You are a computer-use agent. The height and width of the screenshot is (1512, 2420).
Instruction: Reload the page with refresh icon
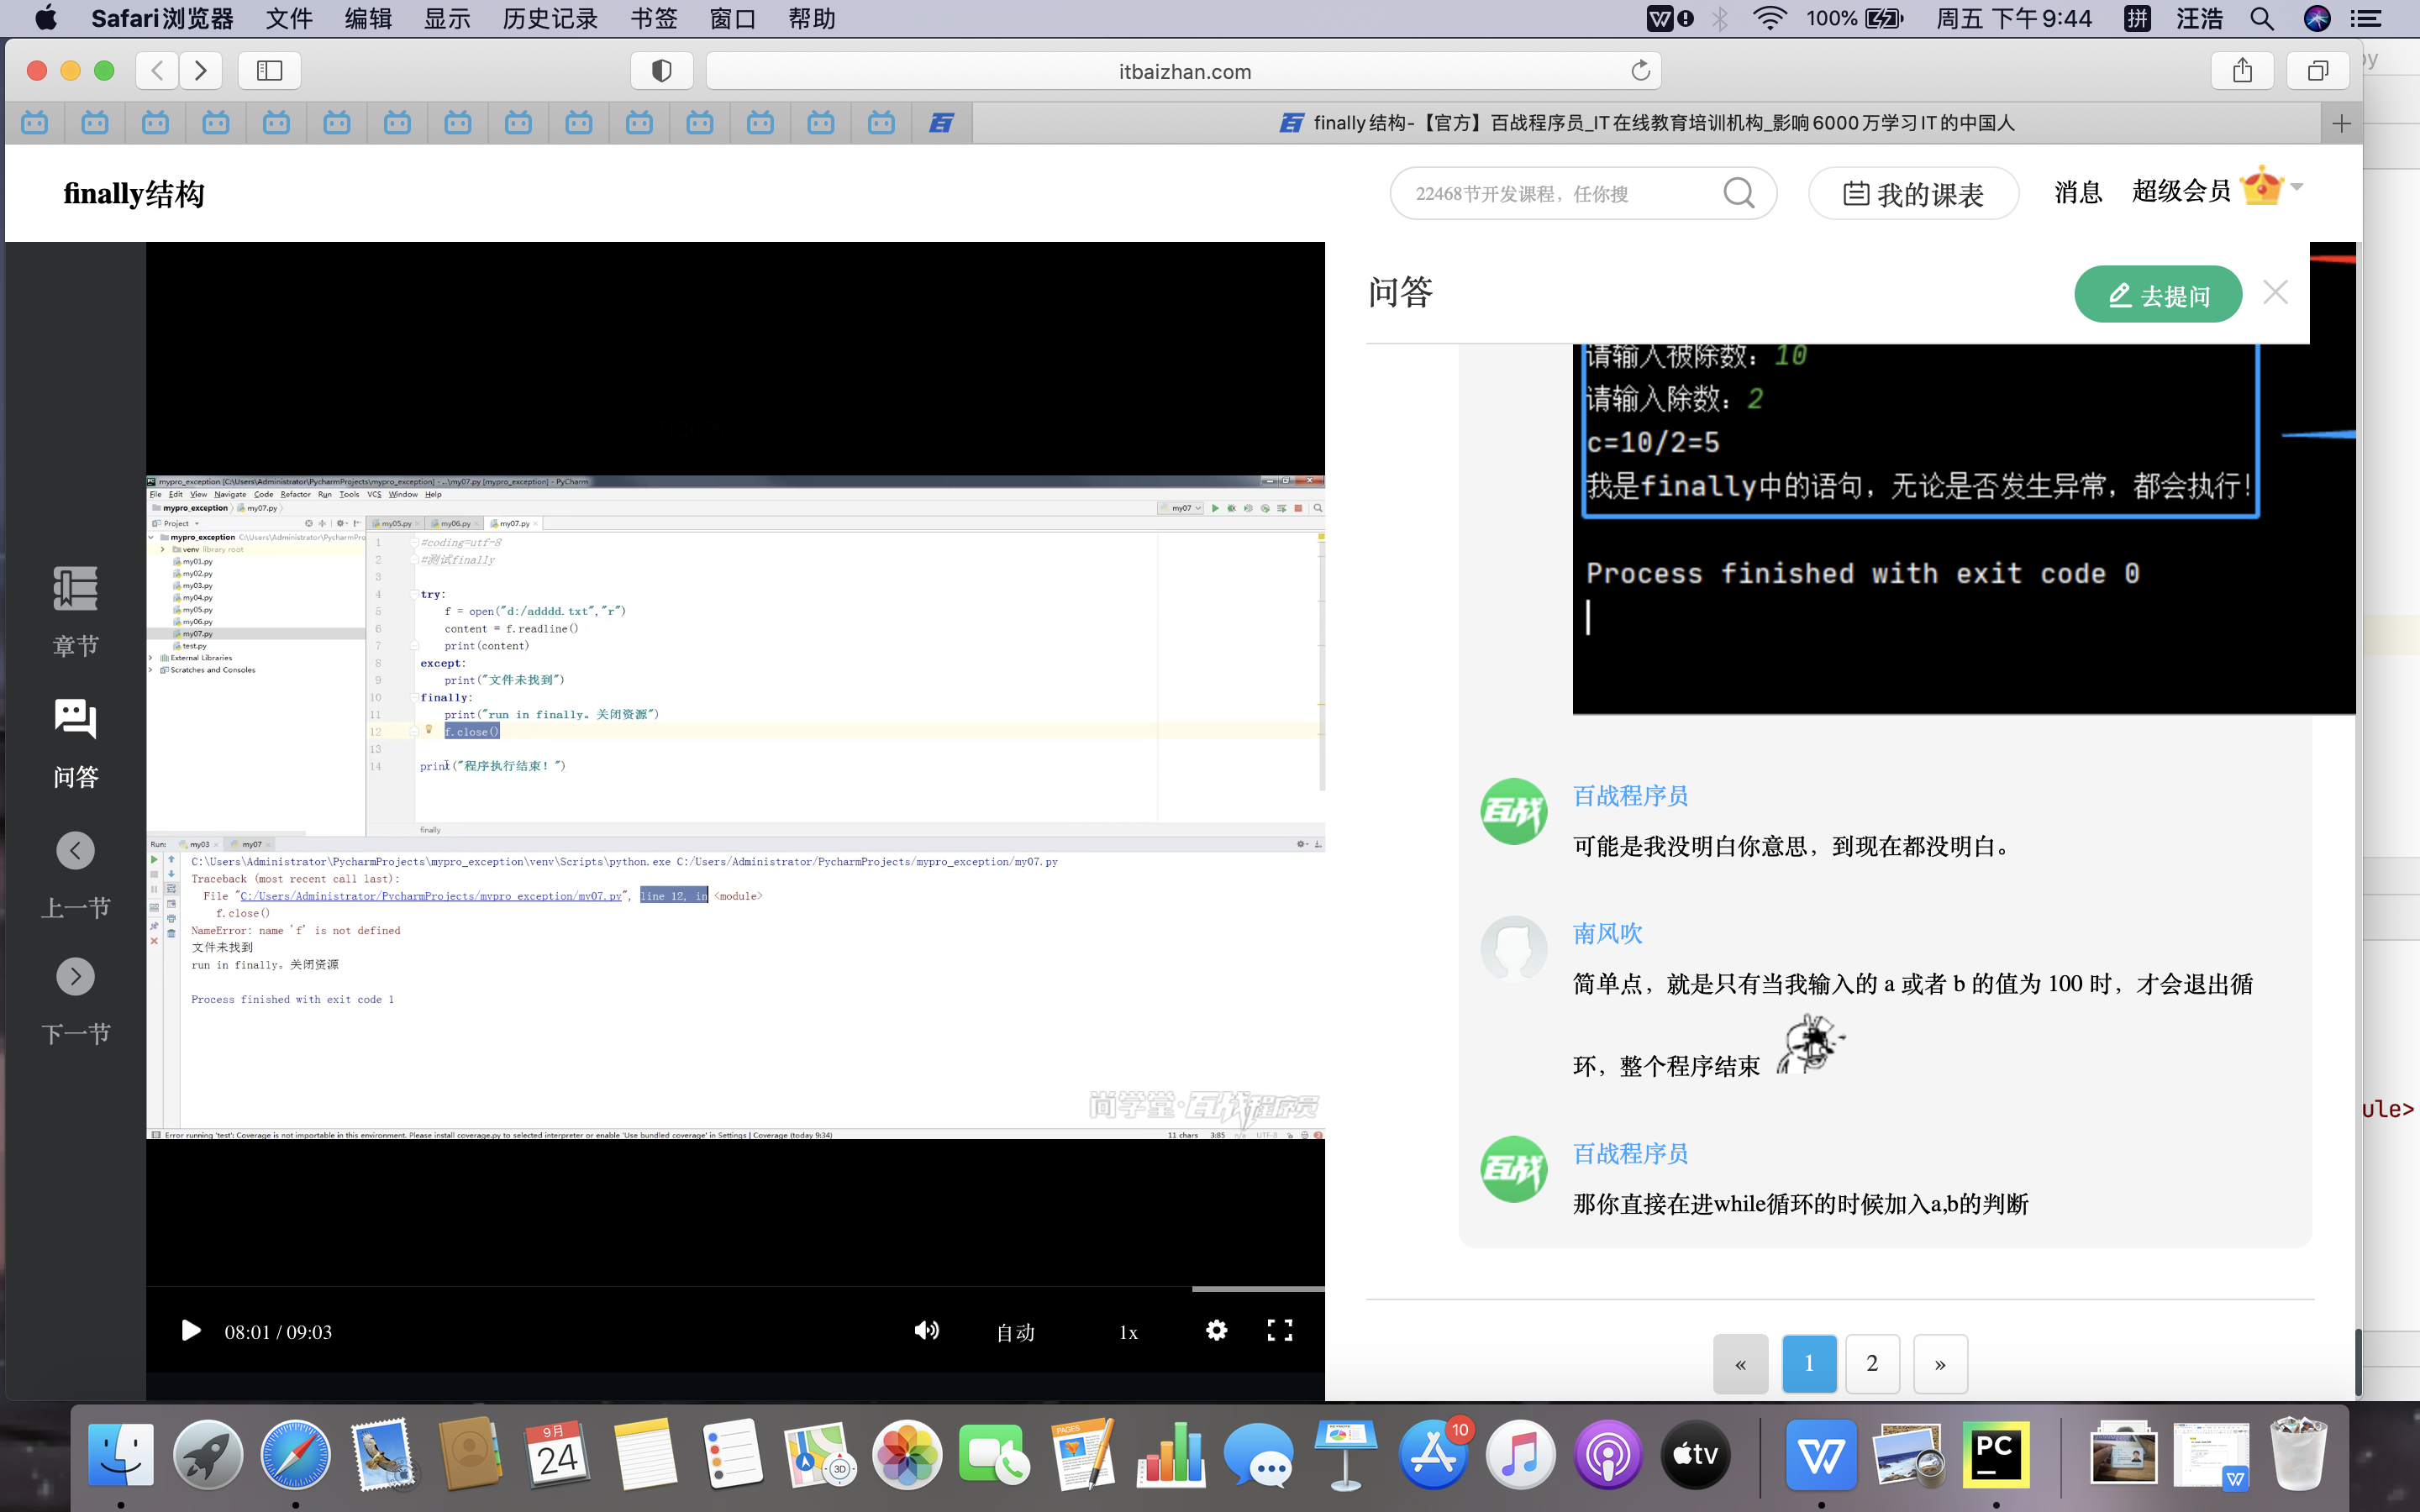pos(1640,71)
